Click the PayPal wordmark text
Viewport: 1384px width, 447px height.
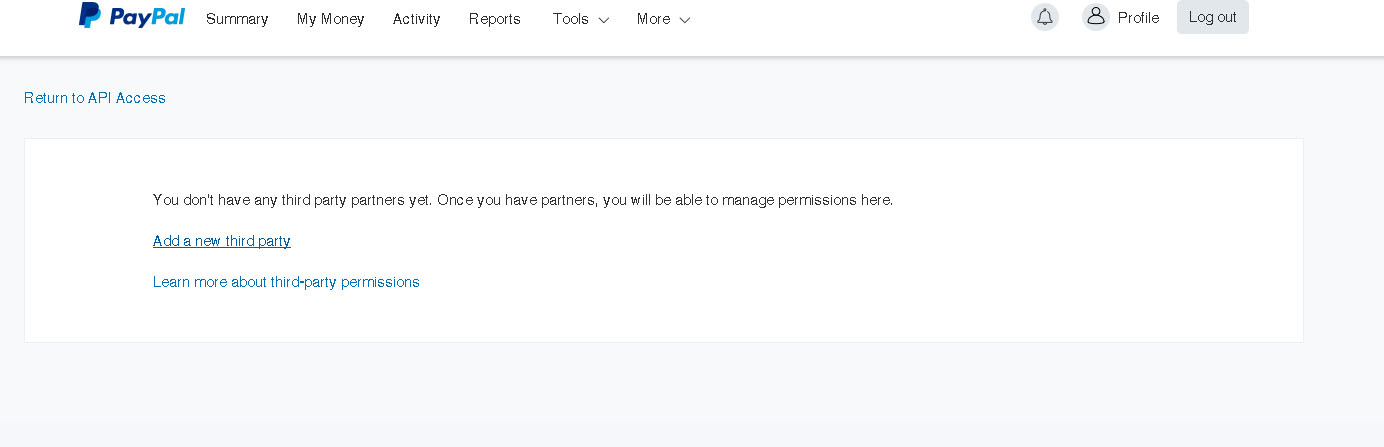pos(147,16)
